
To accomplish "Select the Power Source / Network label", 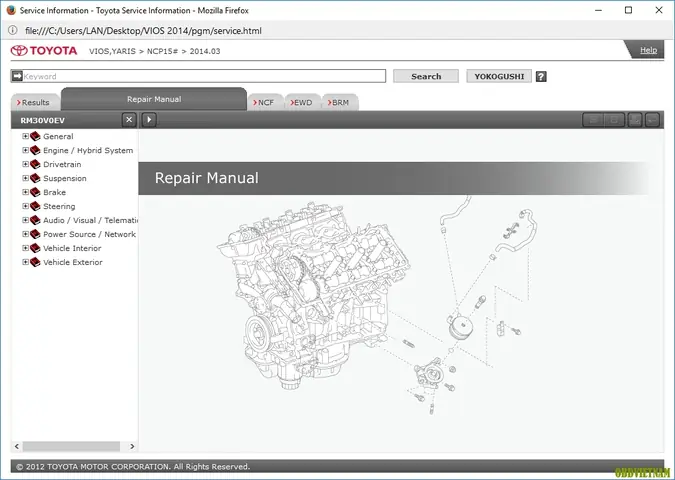I will click(89, 234).
